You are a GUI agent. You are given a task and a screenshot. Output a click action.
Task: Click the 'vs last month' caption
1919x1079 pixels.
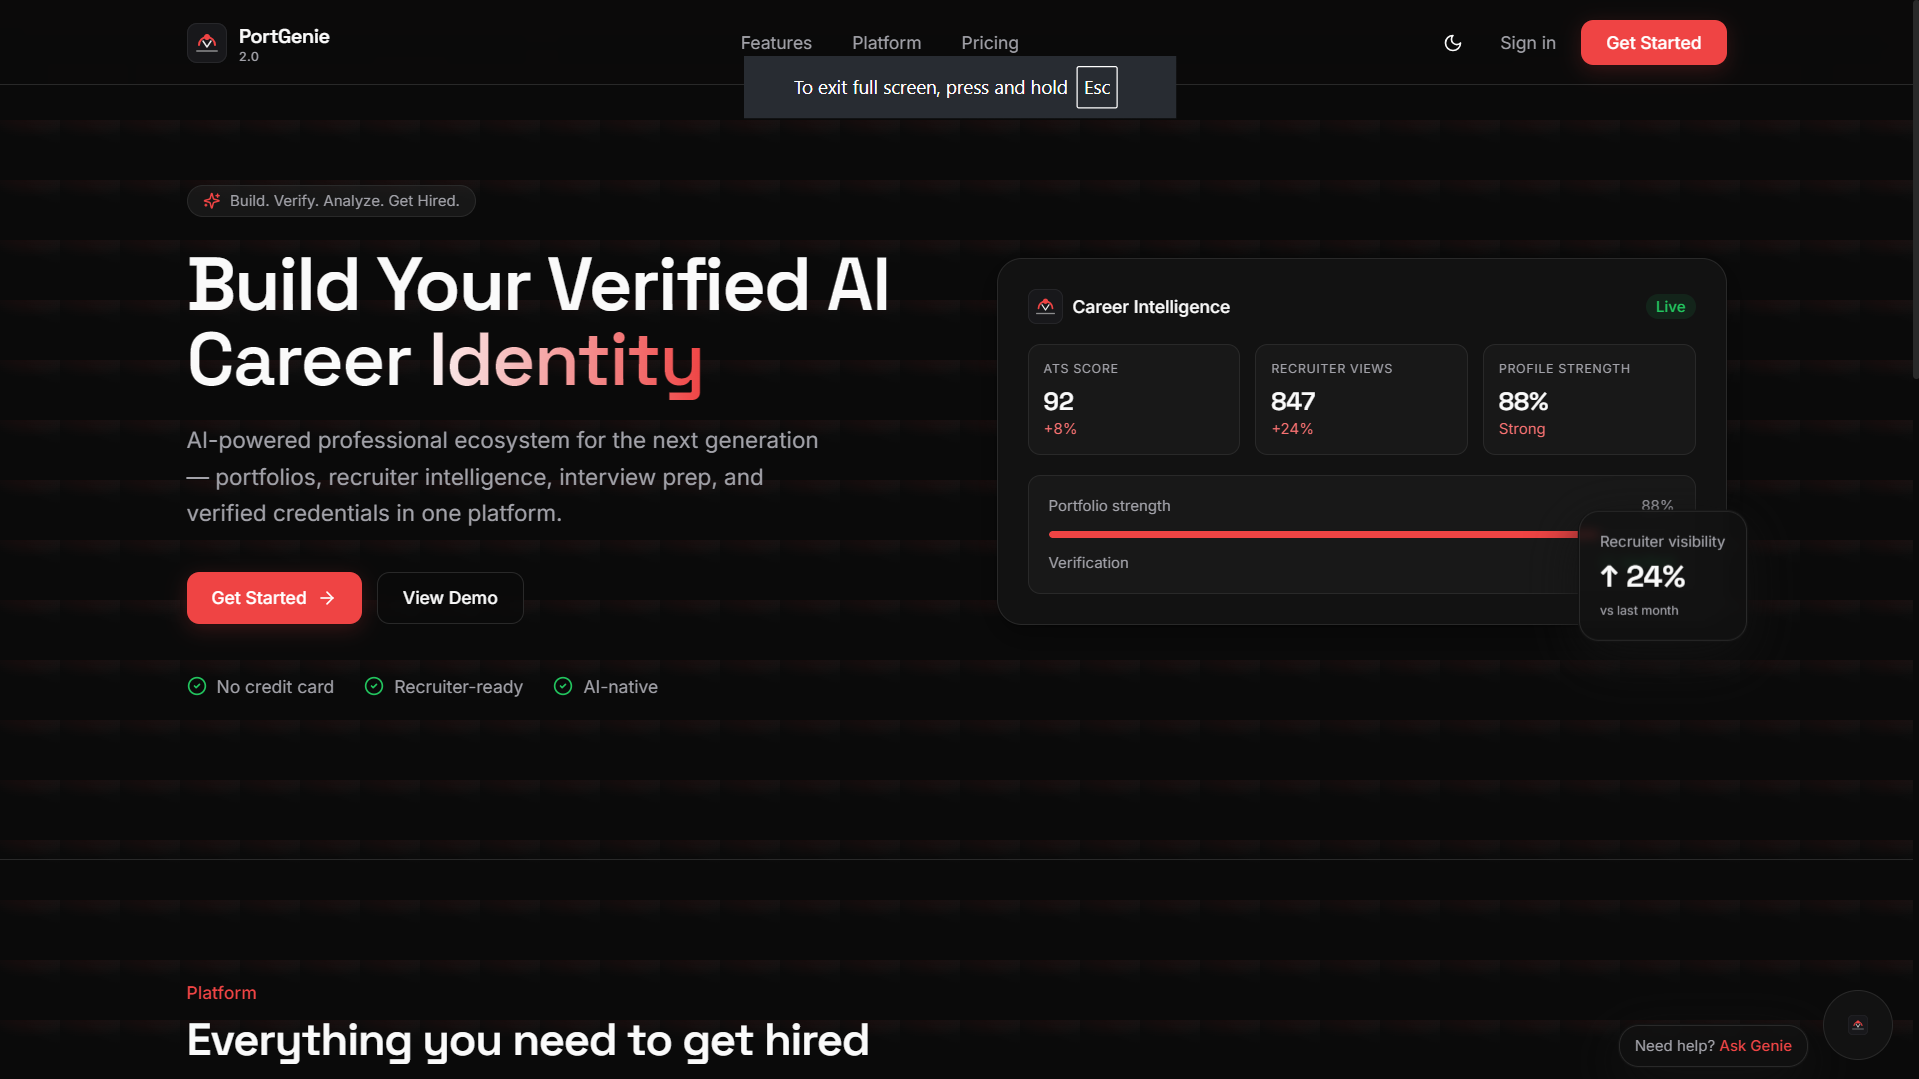point(1638,611)
